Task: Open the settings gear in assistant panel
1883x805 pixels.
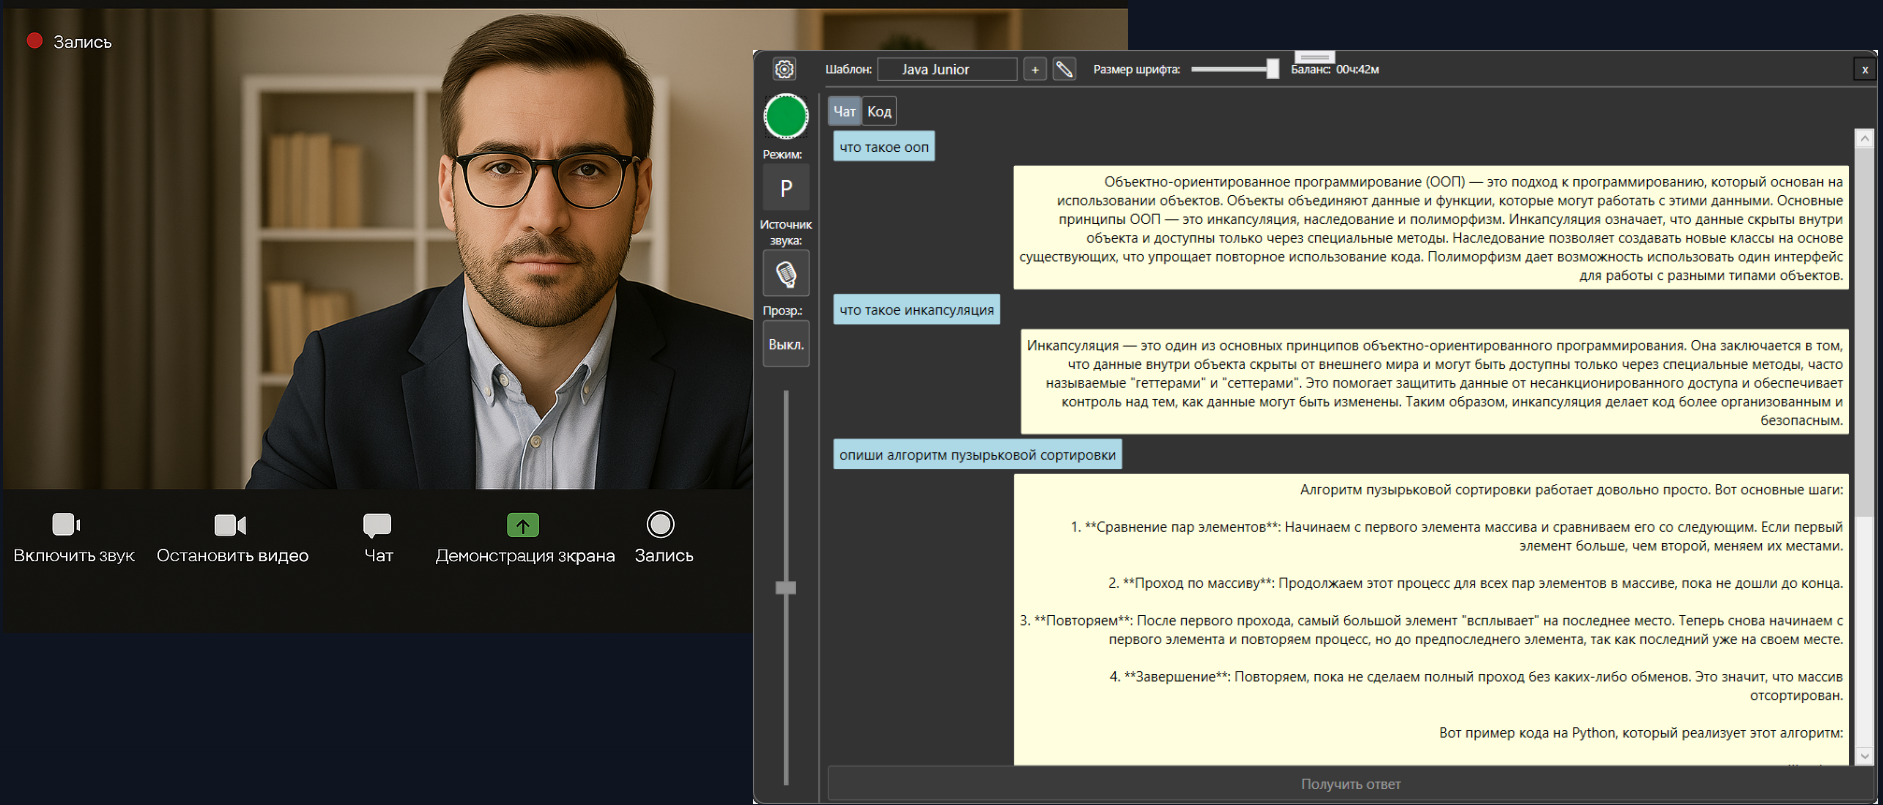Action: [784, 69]
